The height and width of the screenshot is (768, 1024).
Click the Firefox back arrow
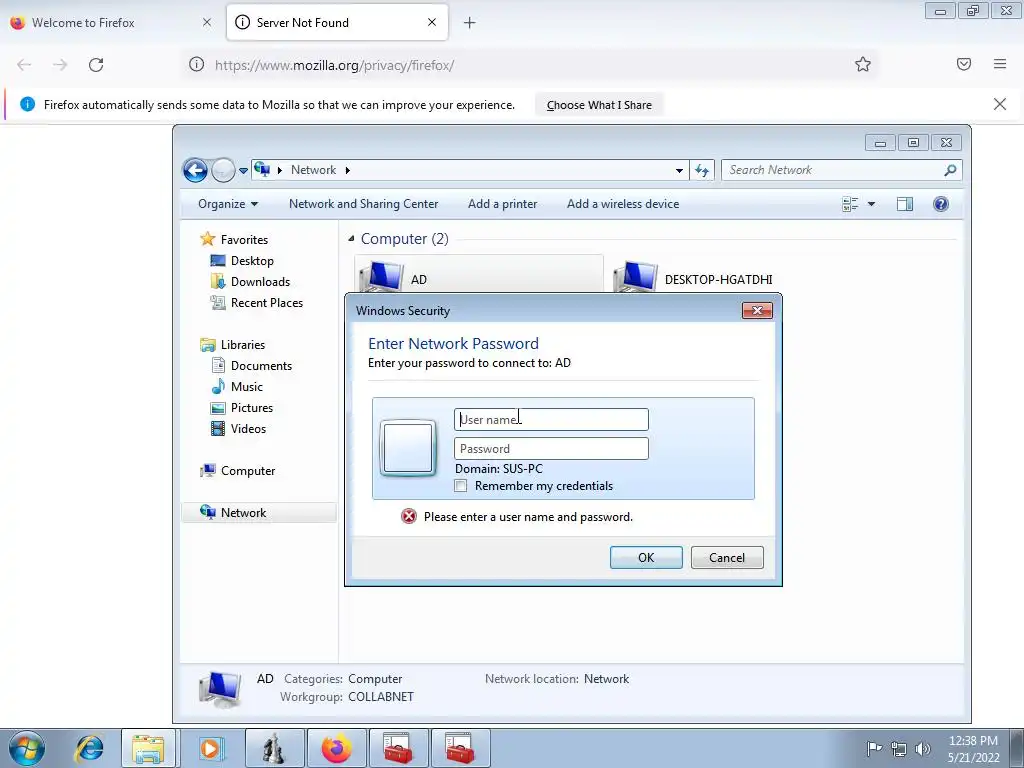tap(24, 65)
